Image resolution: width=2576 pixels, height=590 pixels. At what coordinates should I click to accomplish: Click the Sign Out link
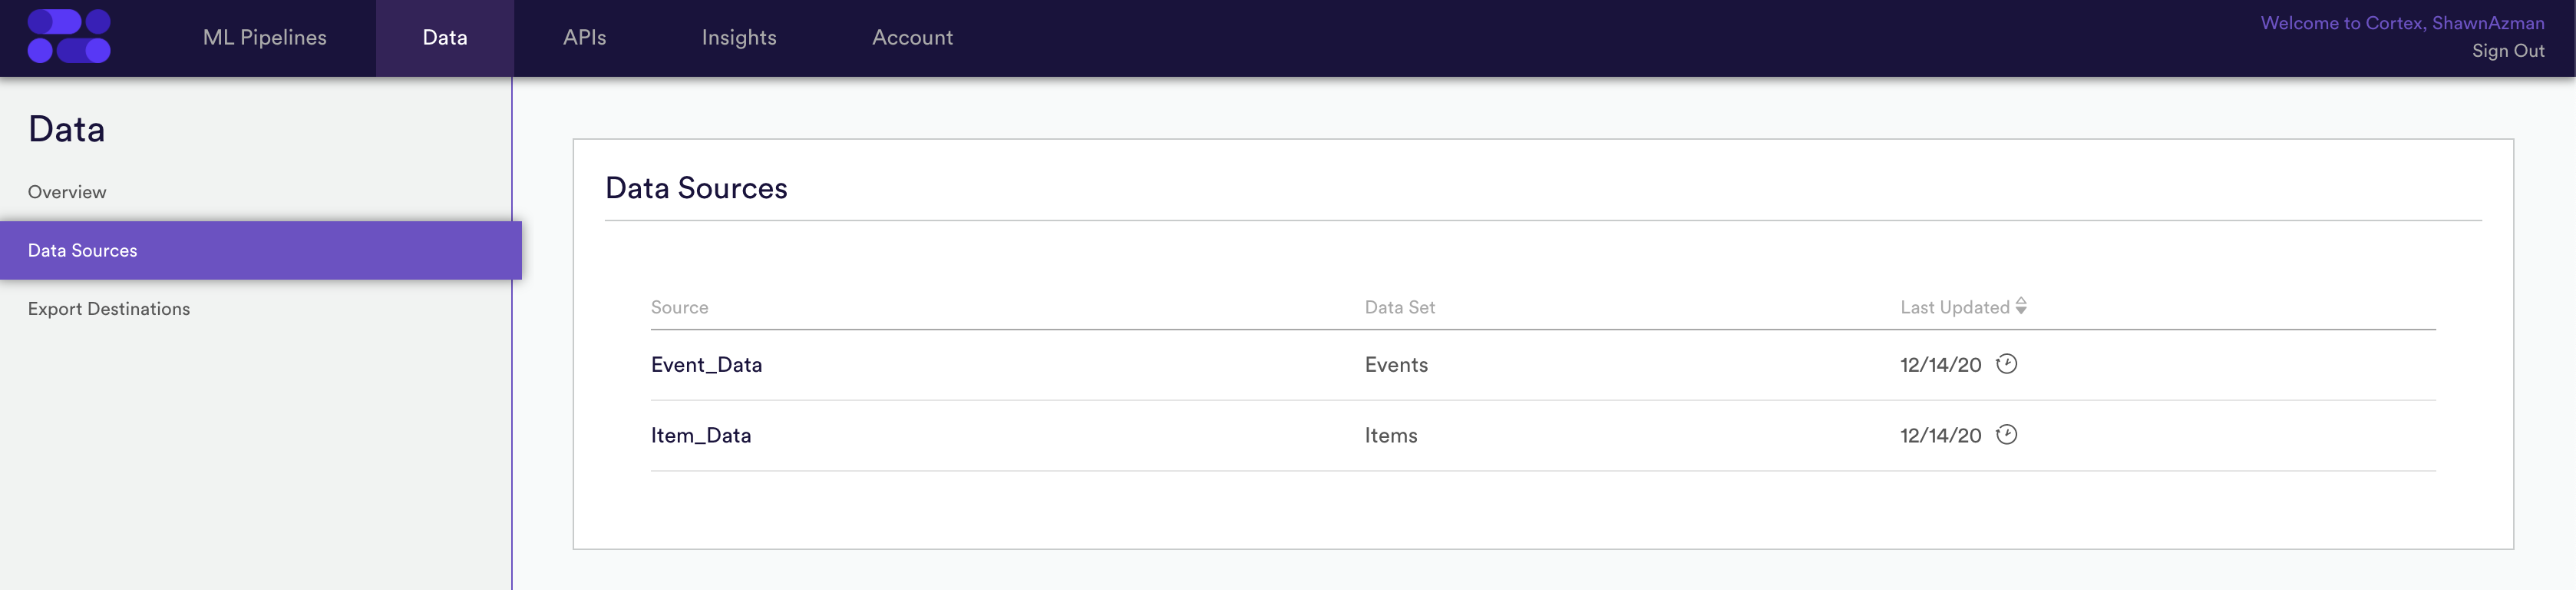2508,51
